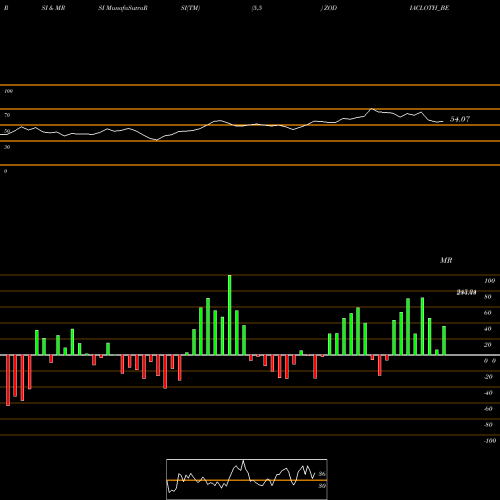This screenshot has width=500, height=500.
Task: Click the RSI axis label 70
Action: click(7, 115)
